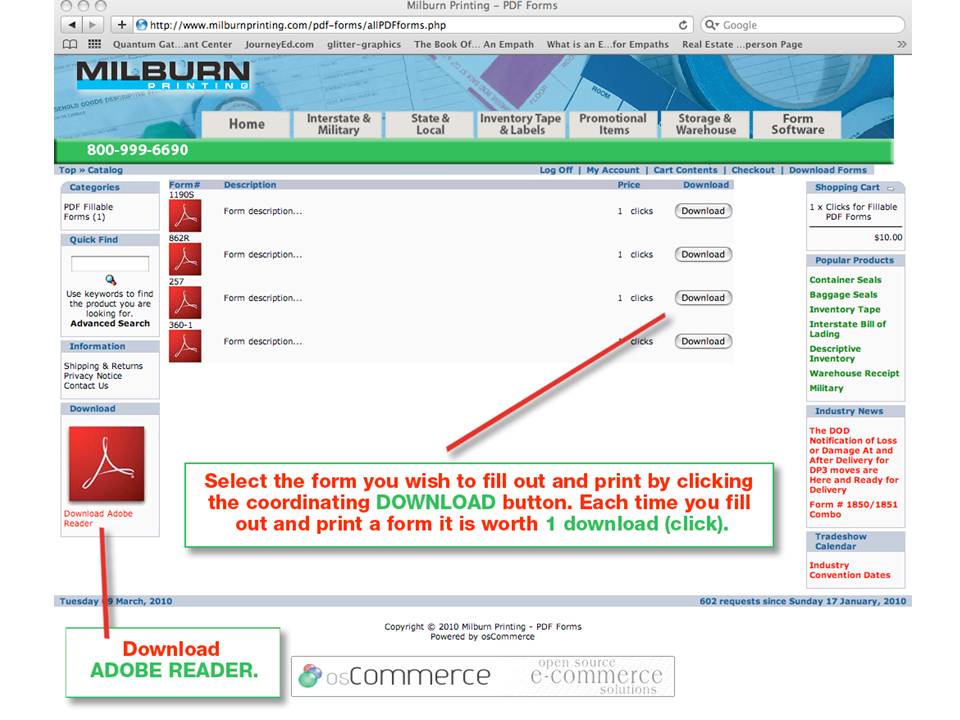Open the Quantum Gat...ant Center bookmark
This screenshot has width=960, height=720.
[x=172, y=44]
